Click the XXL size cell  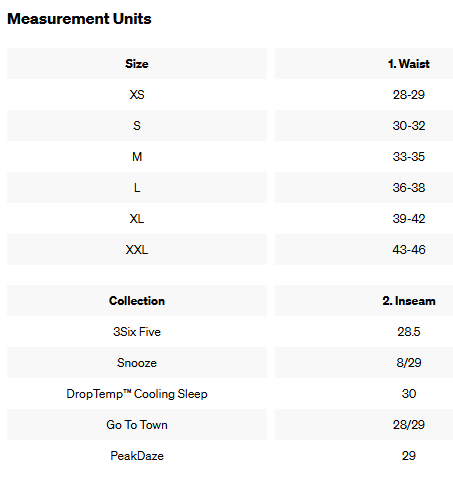[x=137, y=250]
